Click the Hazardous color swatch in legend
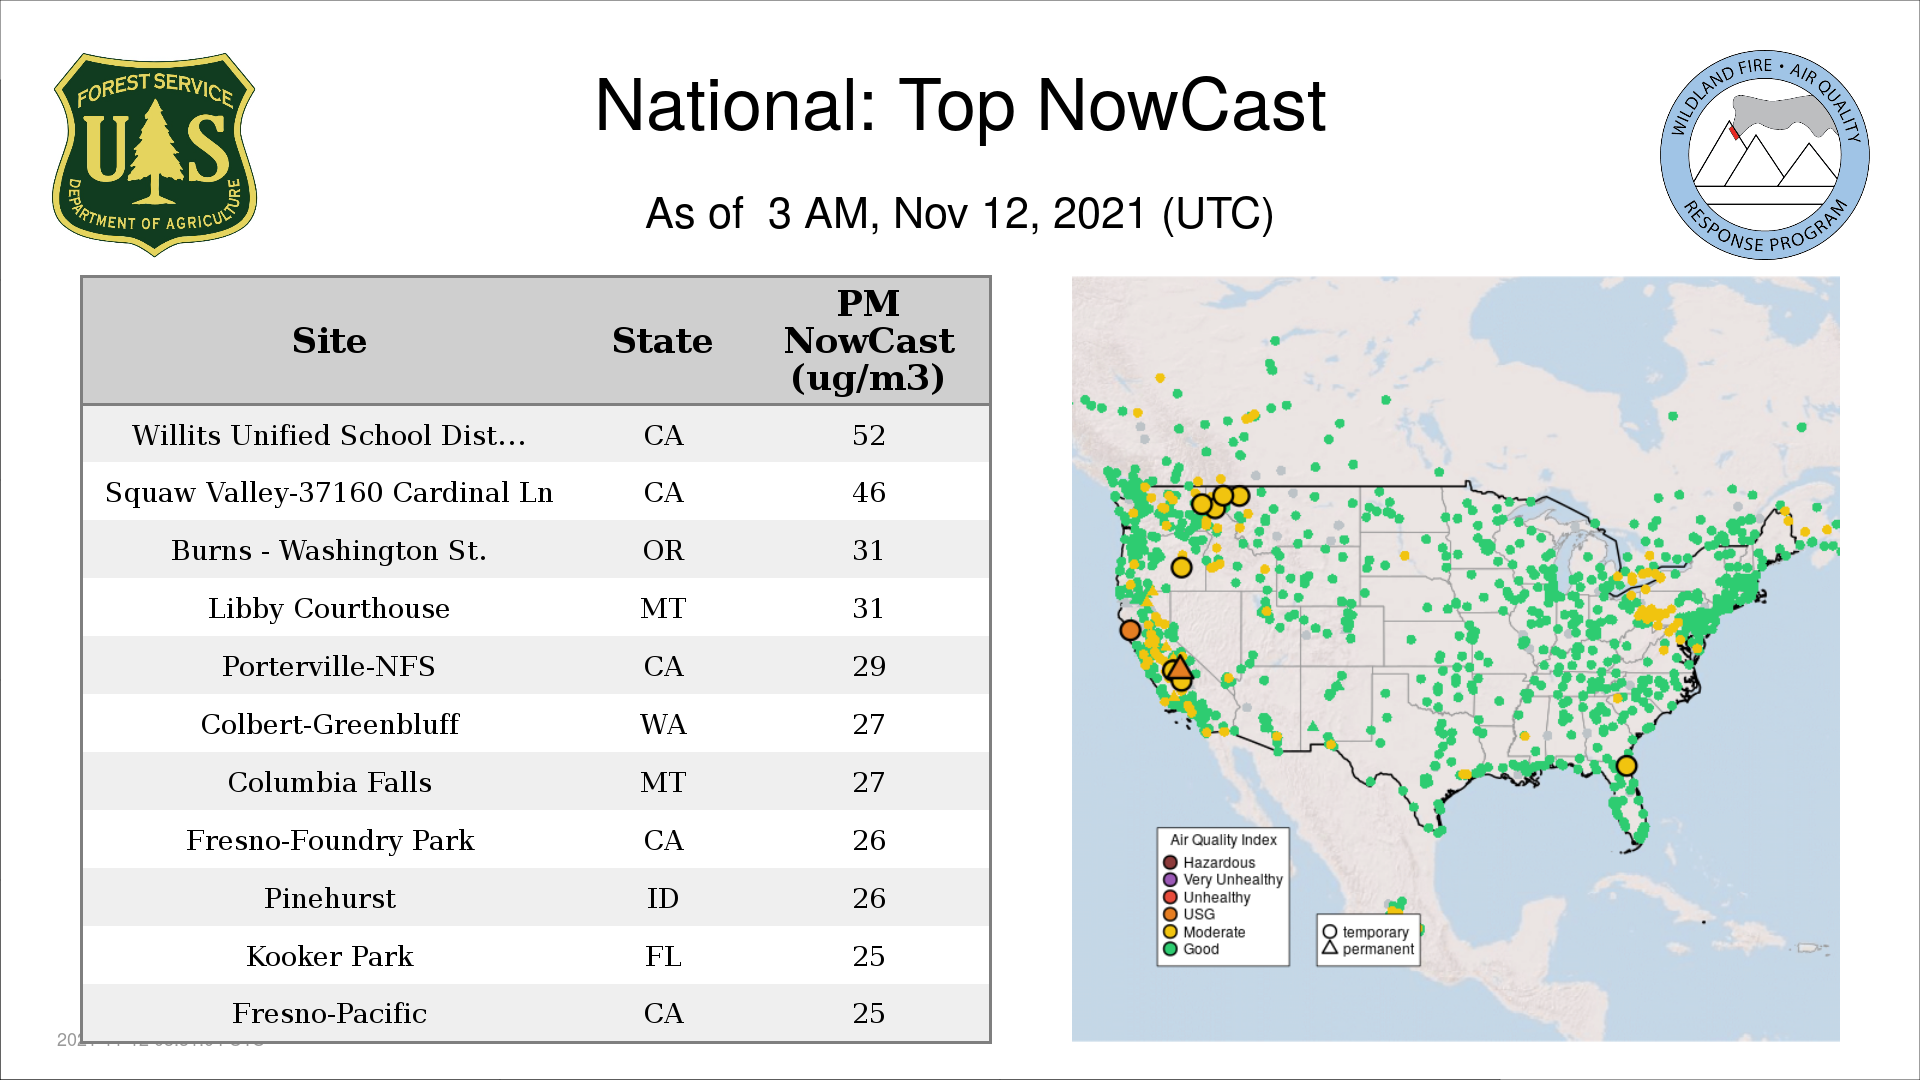This screenshot has height=1080, width=1920. [x=1170, y=862]
